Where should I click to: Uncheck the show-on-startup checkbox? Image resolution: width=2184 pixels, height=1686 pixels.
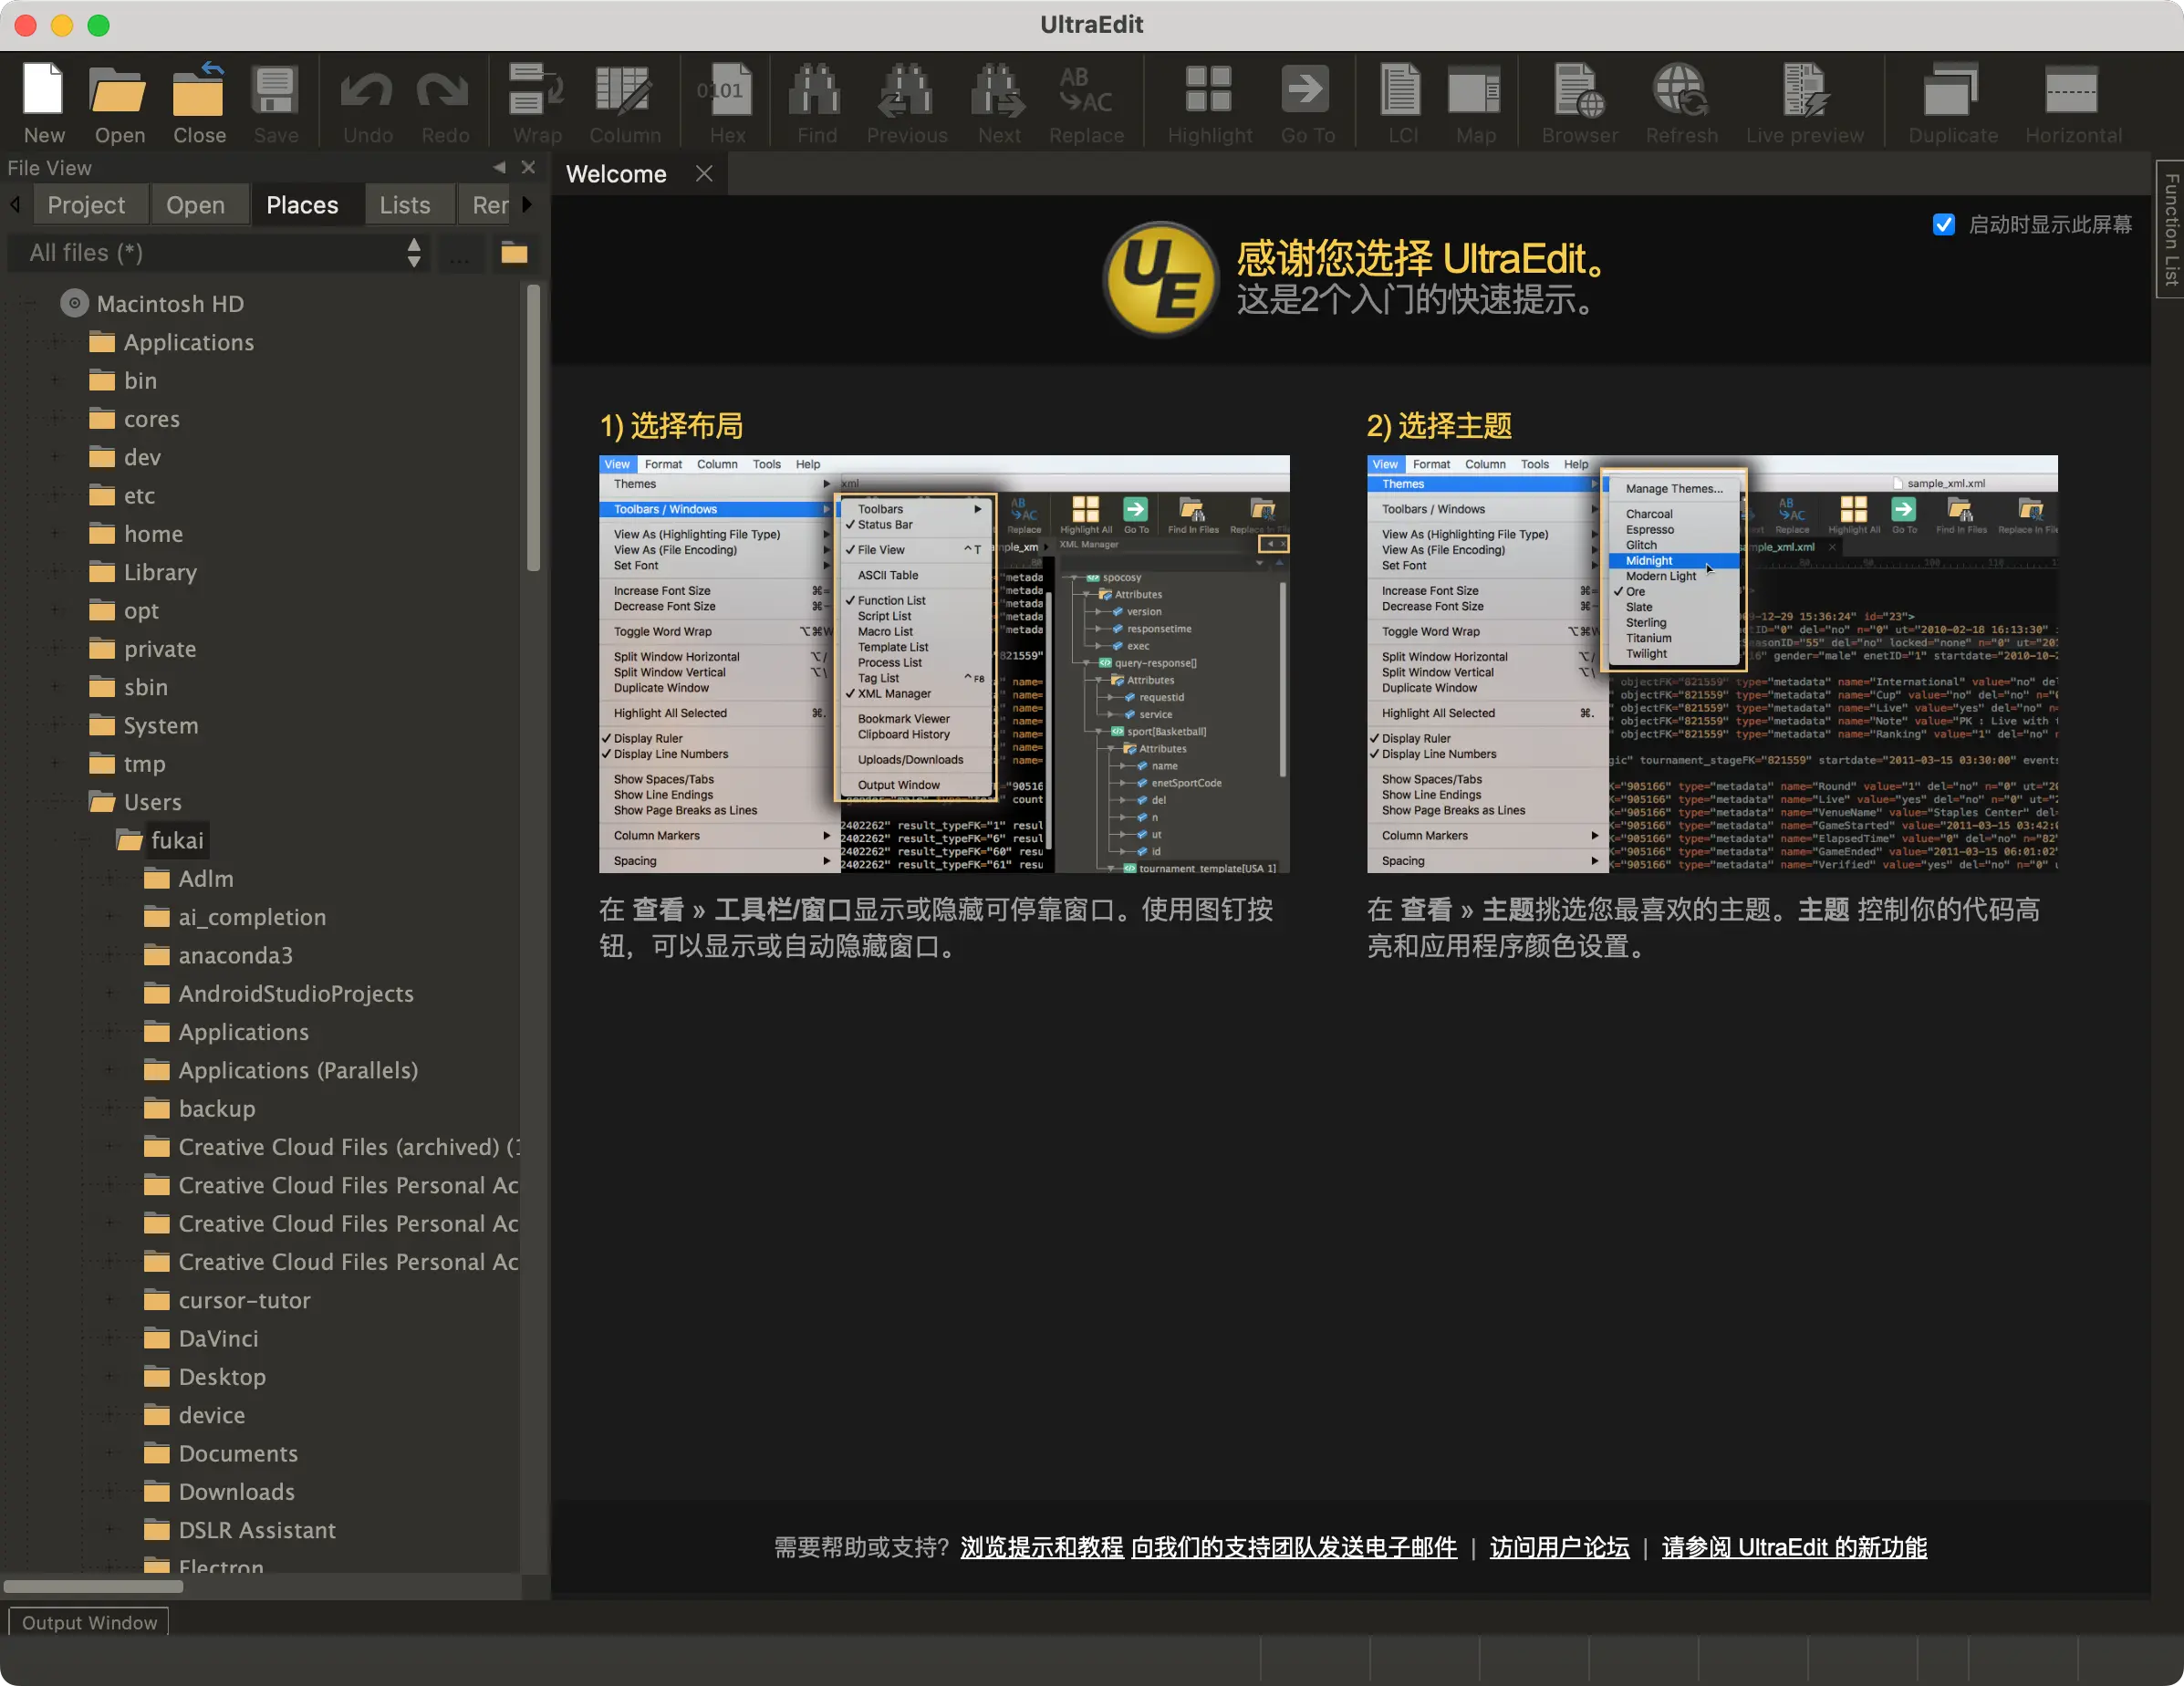click(x=1944, y=225)
